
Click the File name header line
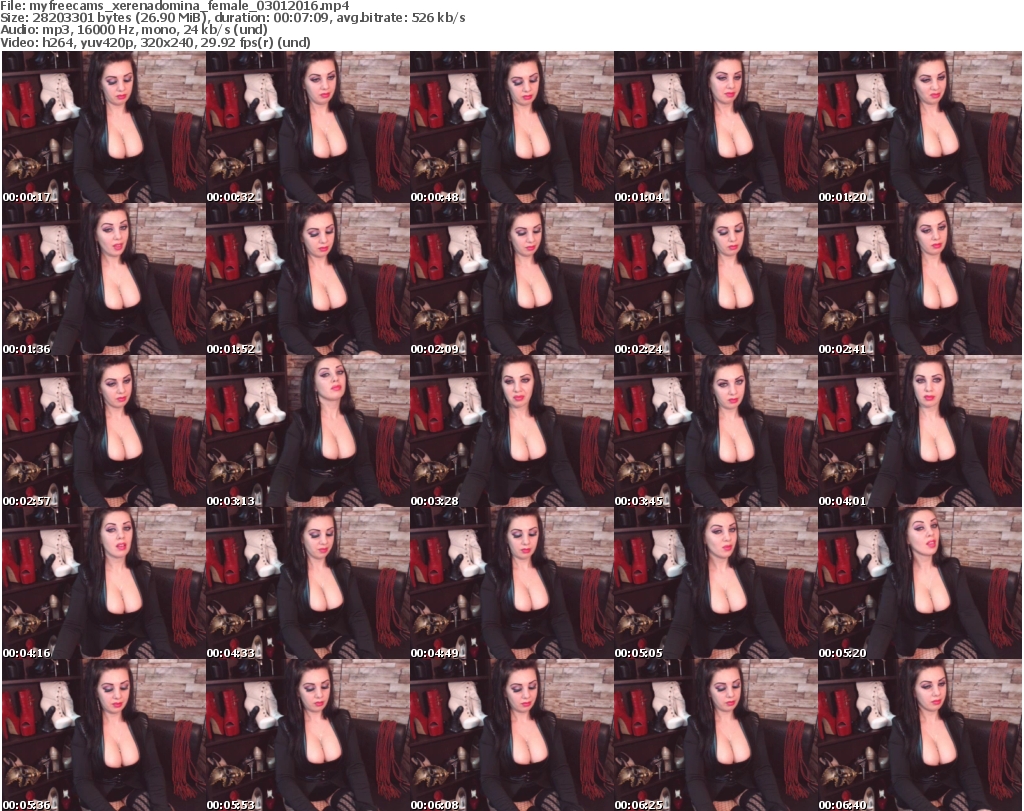[175, 6]
